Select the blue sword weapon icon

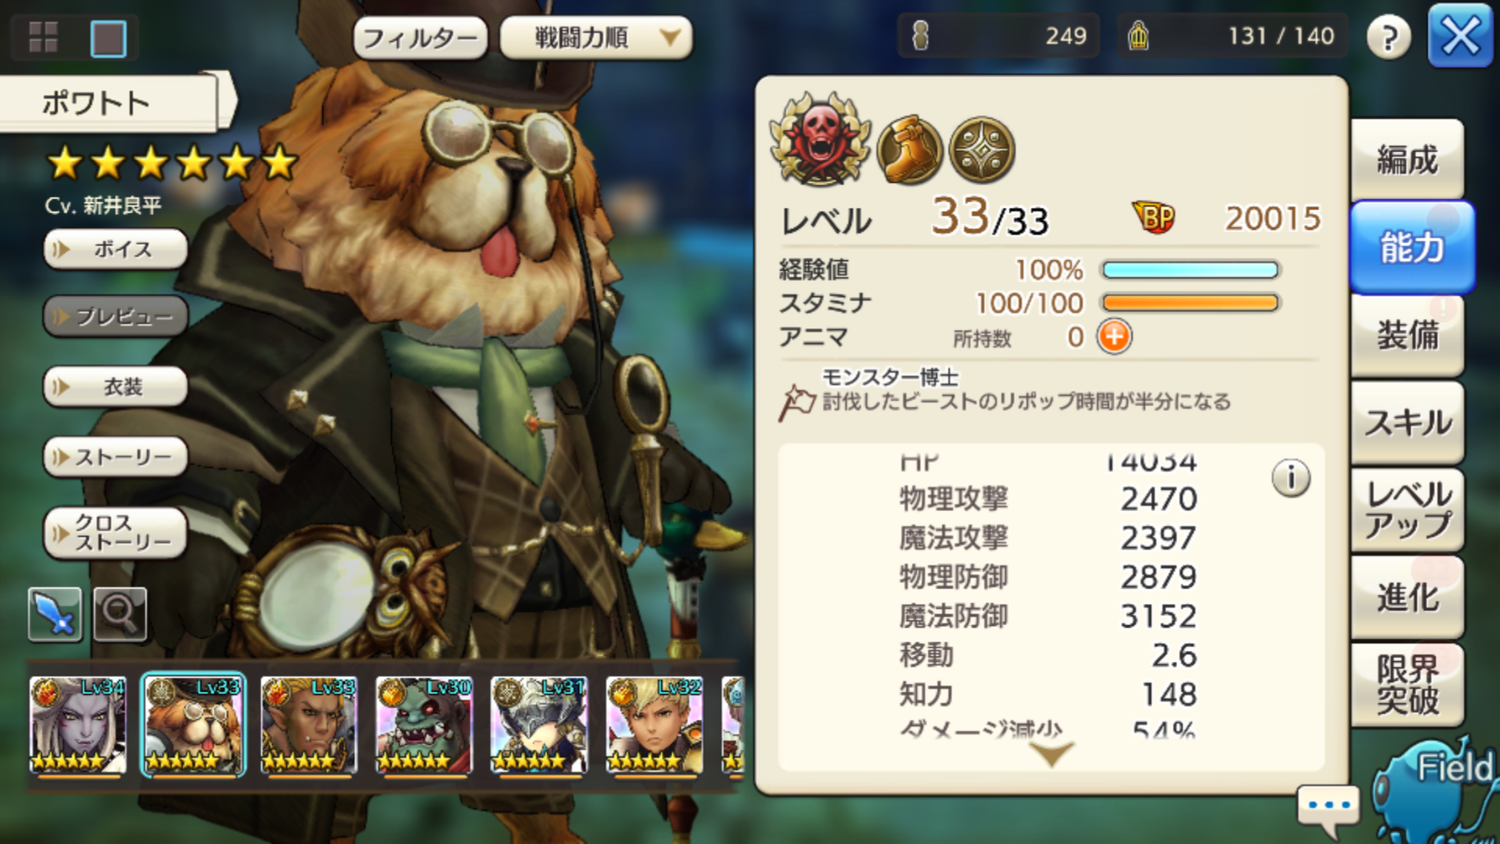click(x=55, y=613)
